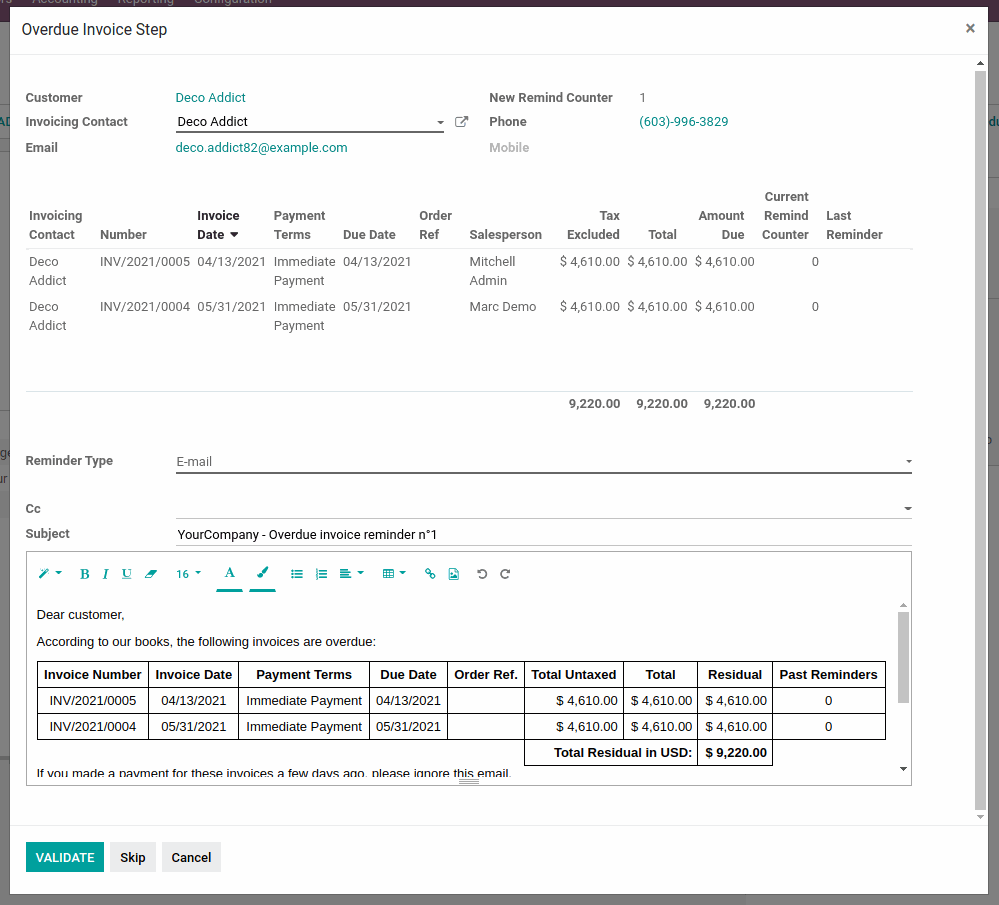Click the Cancel button

point(191,857)
